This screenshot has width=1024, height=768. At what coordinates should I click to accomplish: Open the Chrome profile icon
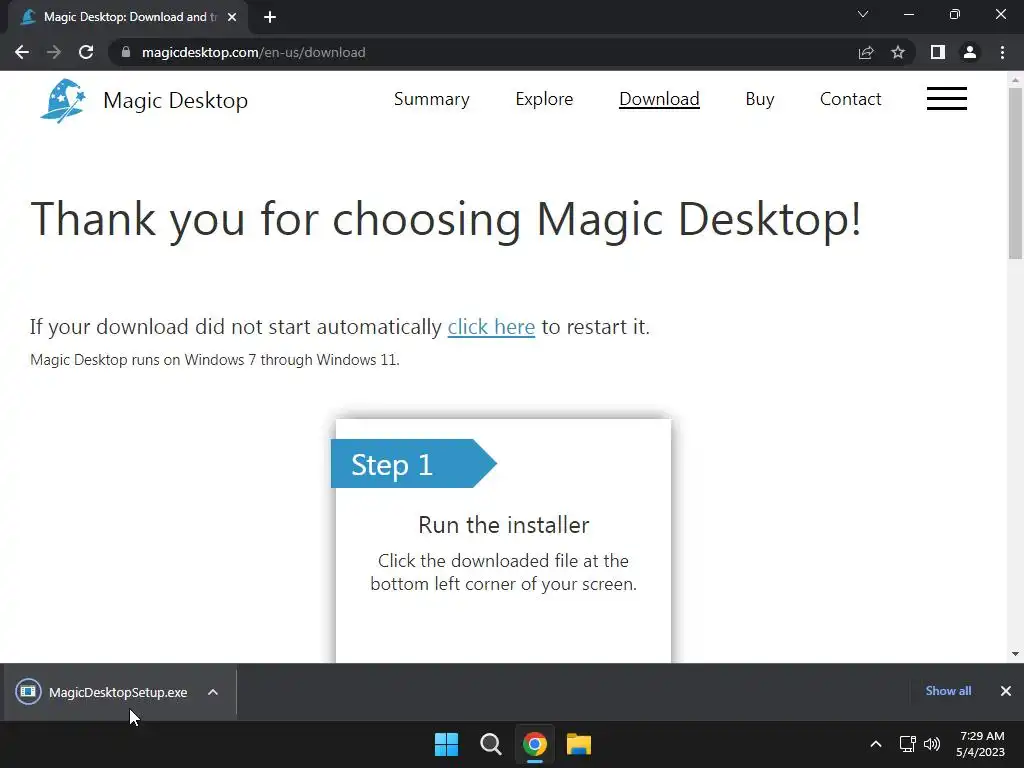970,52
